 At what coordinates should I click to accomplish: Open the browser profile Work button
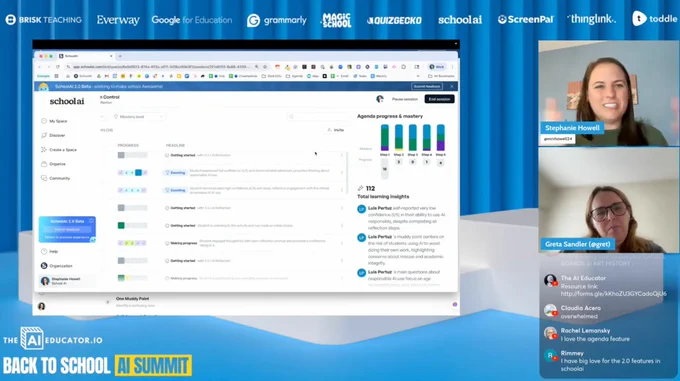click(437, 67)
